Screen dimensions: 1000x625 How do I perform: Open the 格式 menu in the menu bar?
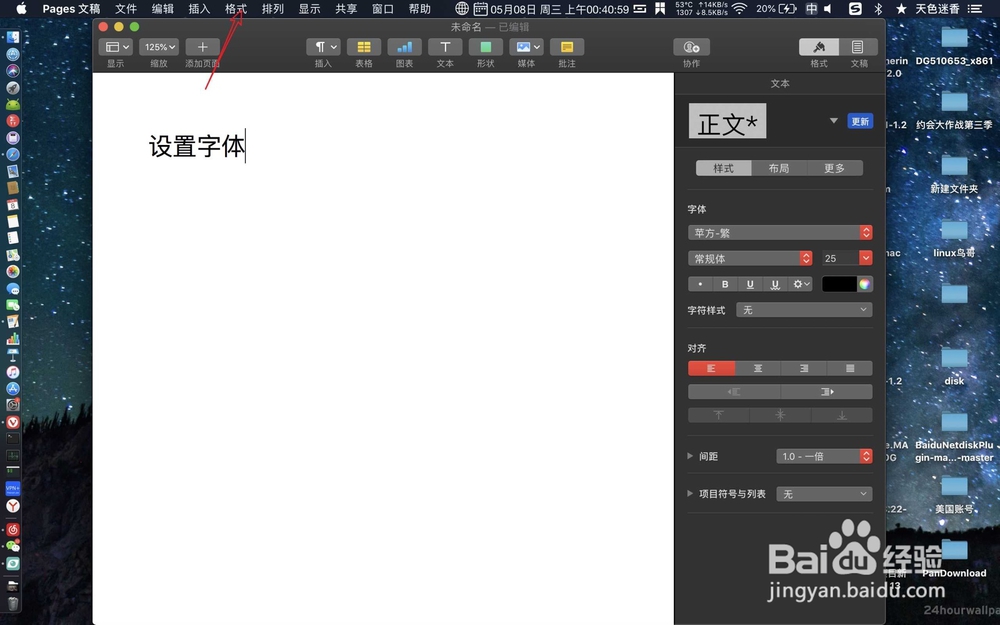tap(235, 9)
